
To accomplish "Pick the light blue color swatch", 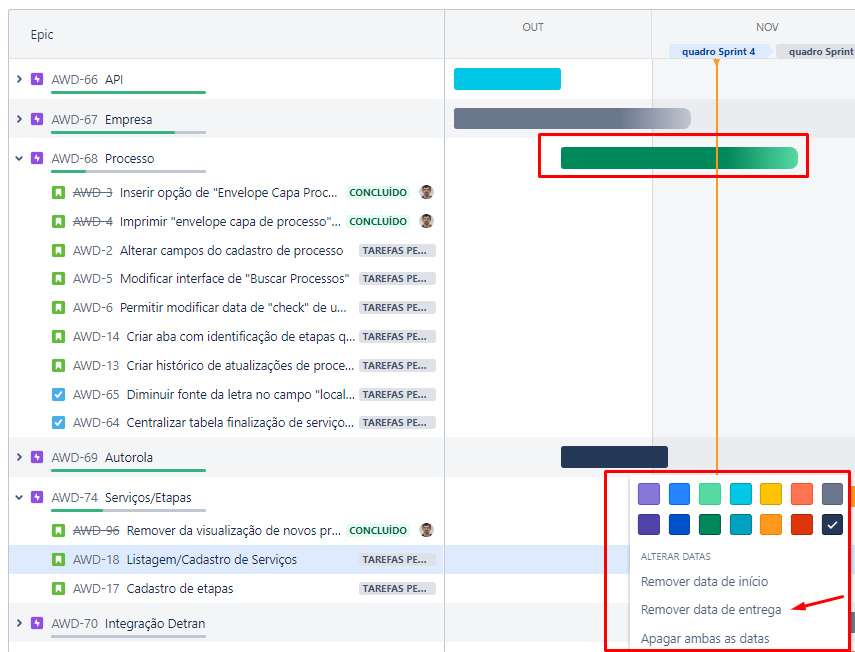I will click(679, 494).
